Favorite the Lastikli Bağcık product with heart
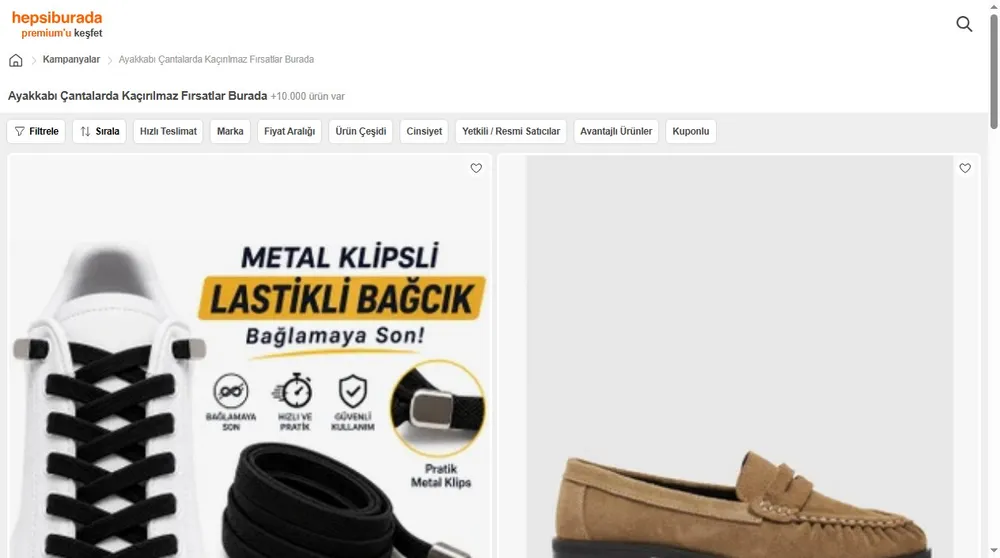This screenshot has width=1000, height=558. pyautogui.click(x=476, y=168)
